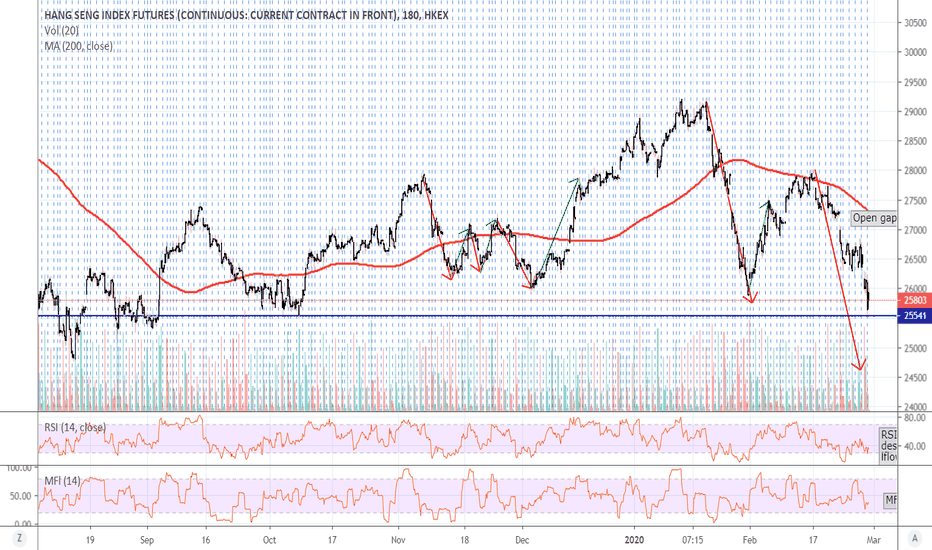This screenshot has width=932, height=550.
Task: Click the Mar date label on time axis
Action: tap(873, 540)
